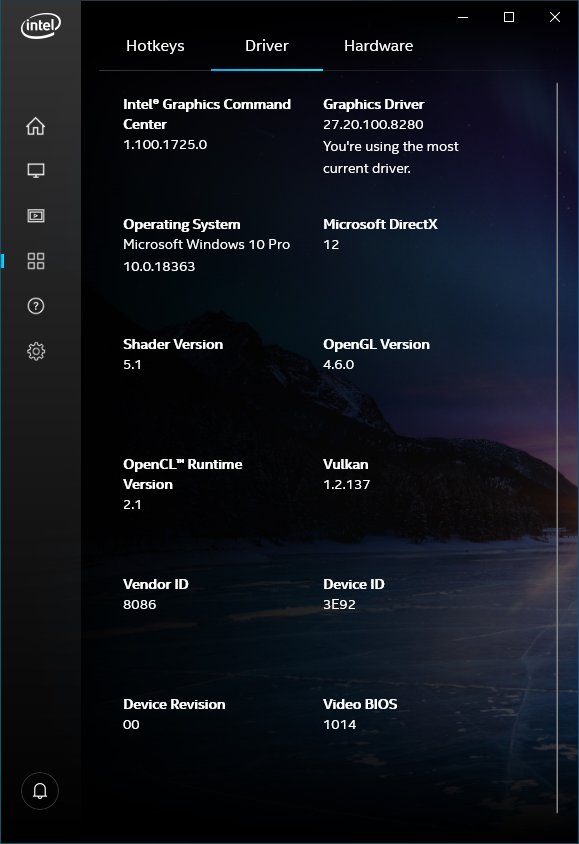The image size is (579, 844).
Task: Click the 'Graphics Driver' heading
Action: (x=373, y=104)
